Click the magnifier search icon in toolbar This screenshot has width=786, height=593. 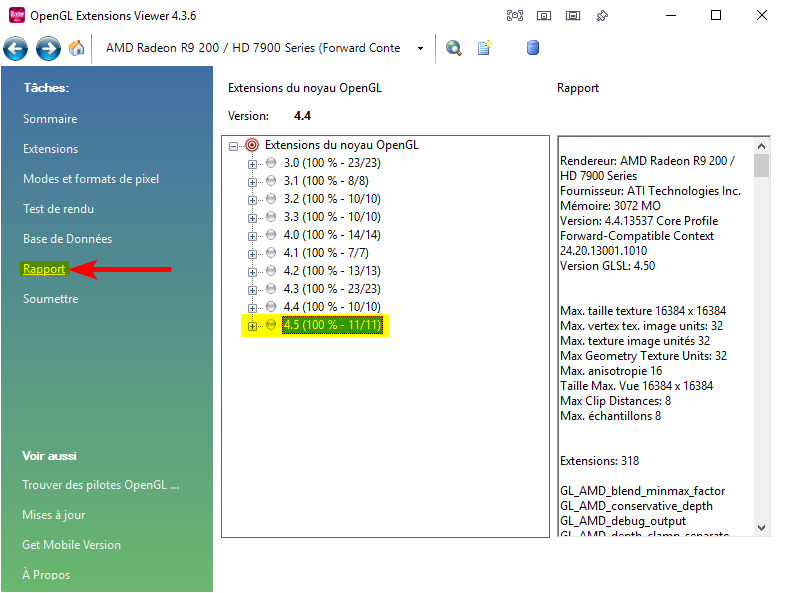[454, 48]
